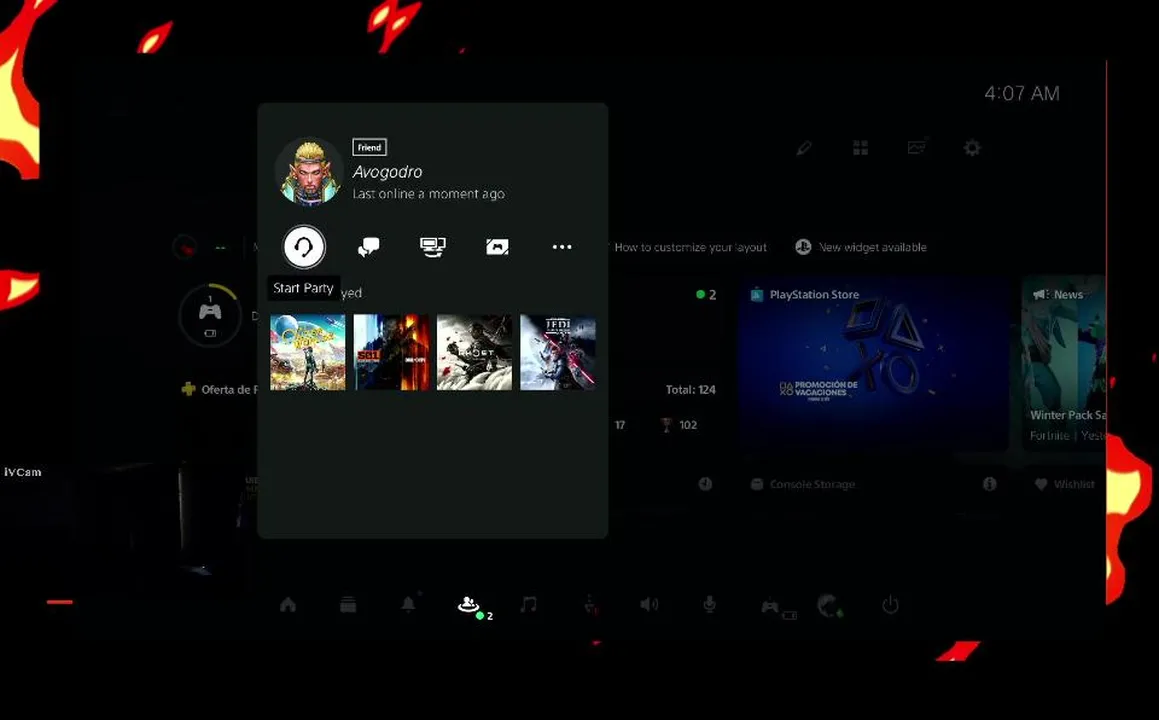Select the Share Screen icon in friend card
Viewport: 1159px width, 720px height.
click(x=432, y=247)
